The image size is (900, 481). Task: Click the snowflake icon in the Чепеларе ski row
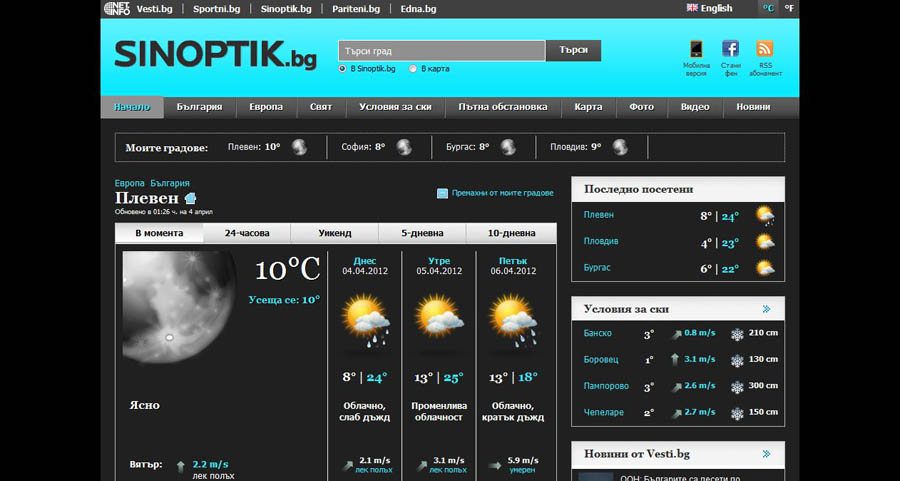tap(737, 413)
